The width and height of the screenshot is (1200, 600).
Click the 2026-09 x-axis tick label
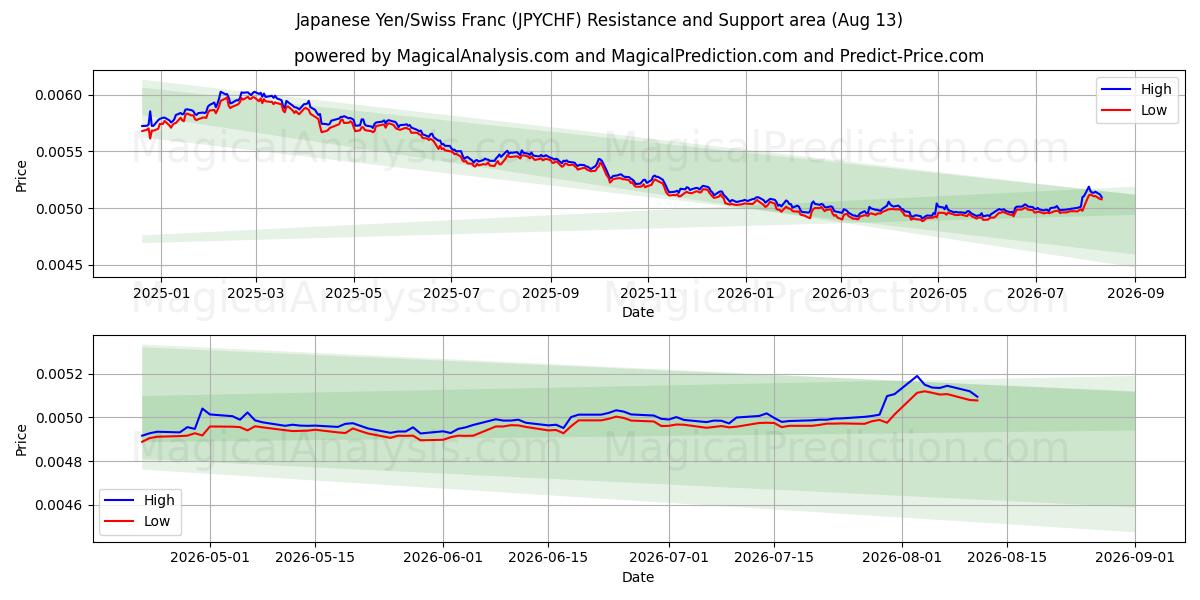click(1134, 294)
